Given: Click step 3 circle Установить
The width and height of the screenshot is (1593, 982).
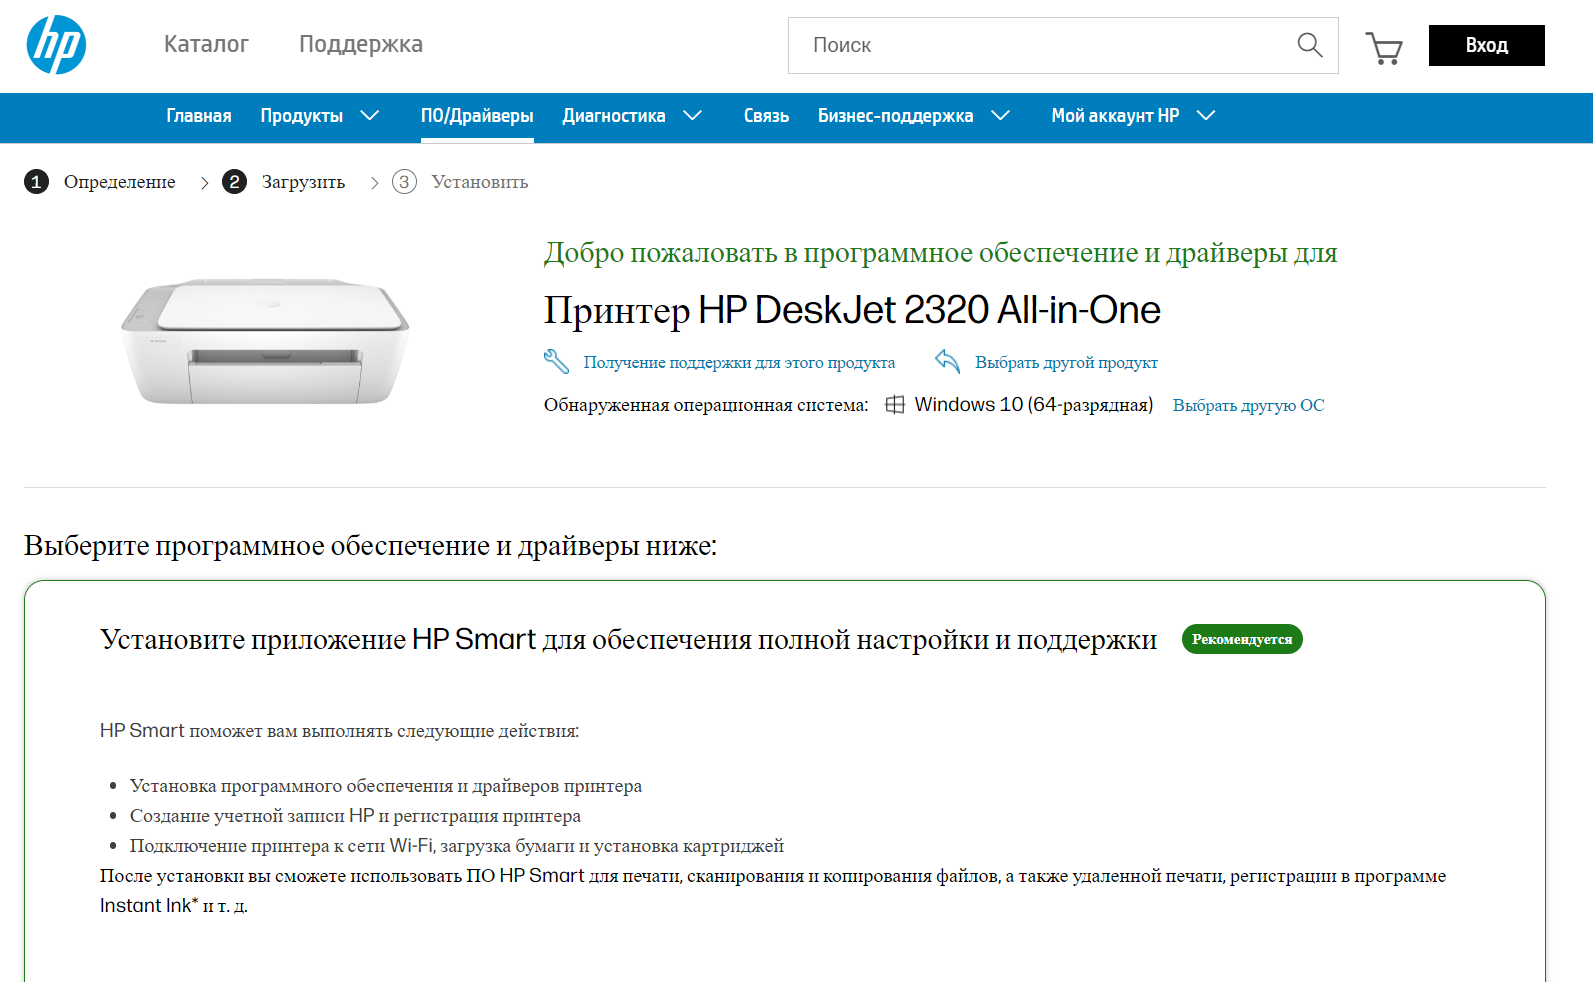Looking at the screenshot, I should click(x=404, y=181).
